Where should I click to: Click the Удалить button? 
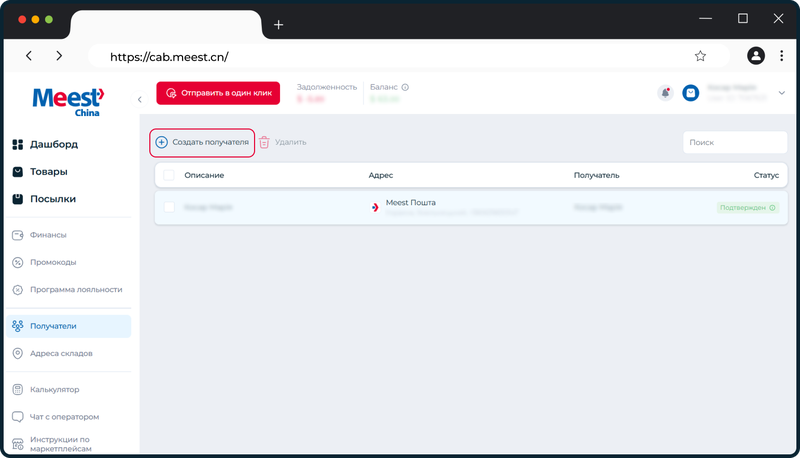(283, 142)
